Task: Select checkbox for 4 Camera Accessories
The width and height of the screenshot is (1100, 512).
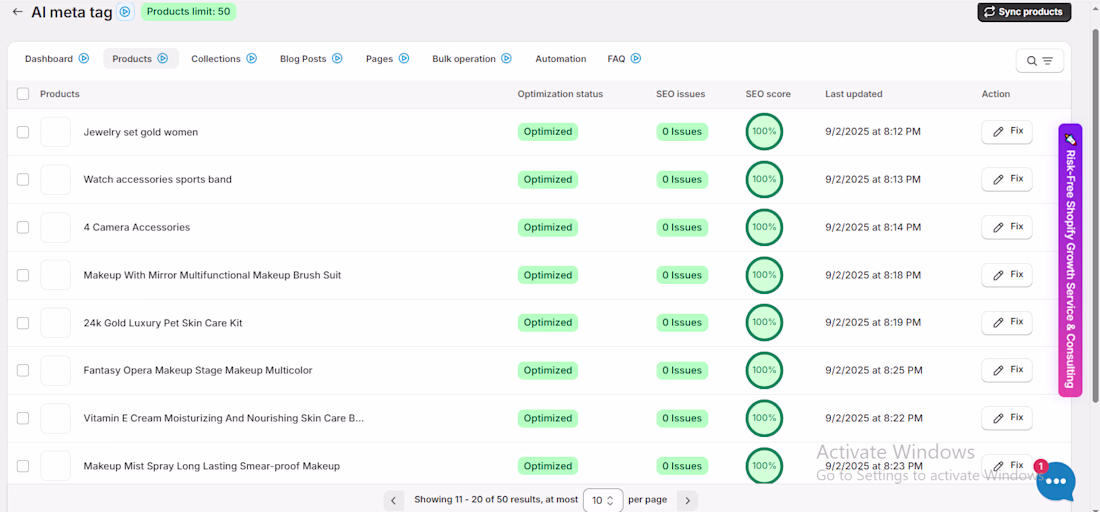Action: click(23, 227)
